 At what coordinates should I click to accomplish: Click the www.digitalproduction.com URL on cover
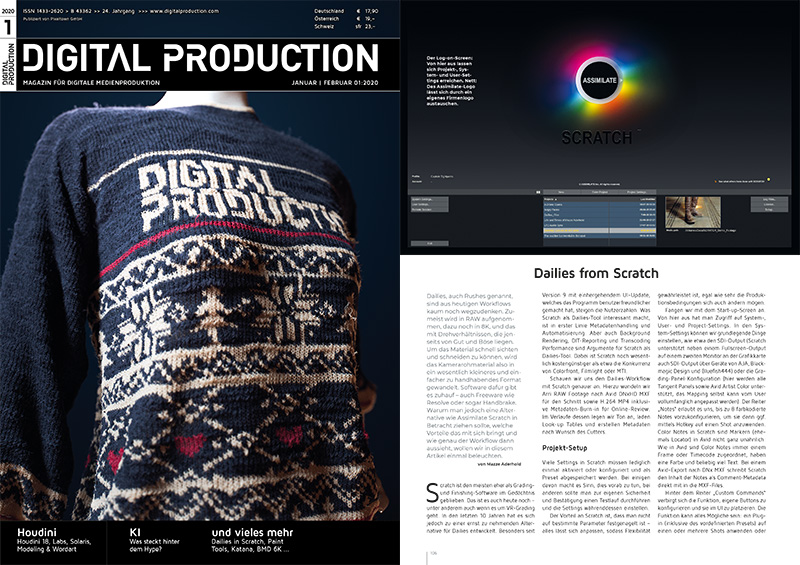pyautogui.click(x=184, y=11)
